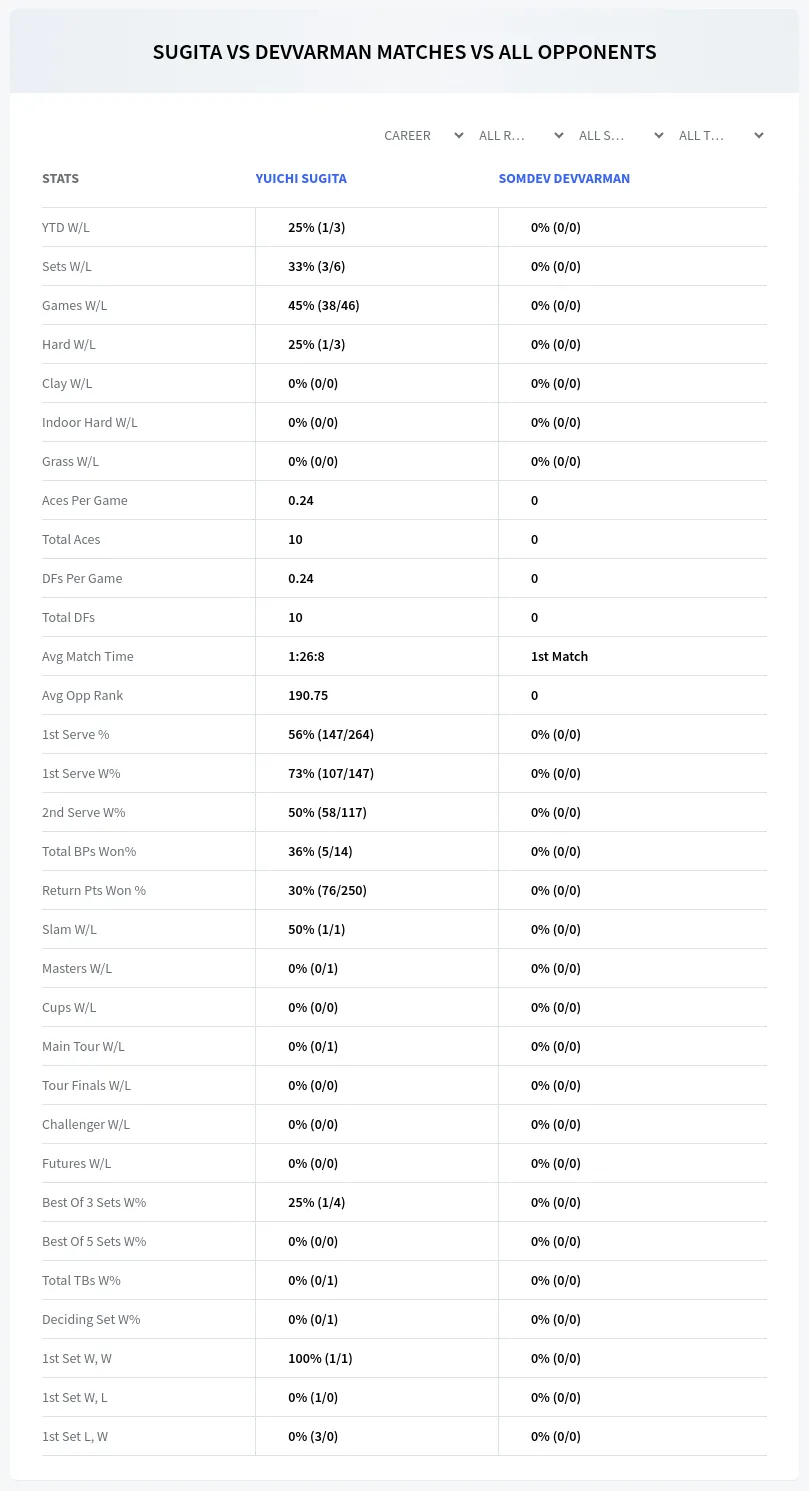Open Yuichi Sugita player link

(x=301, y=178)
